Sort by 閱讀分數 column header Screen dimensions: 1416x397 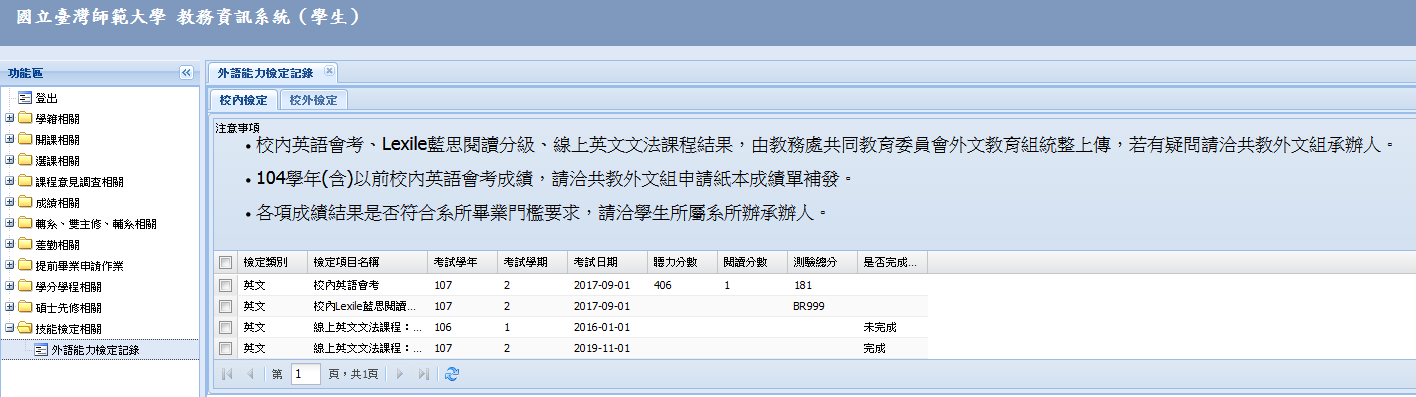752,262
